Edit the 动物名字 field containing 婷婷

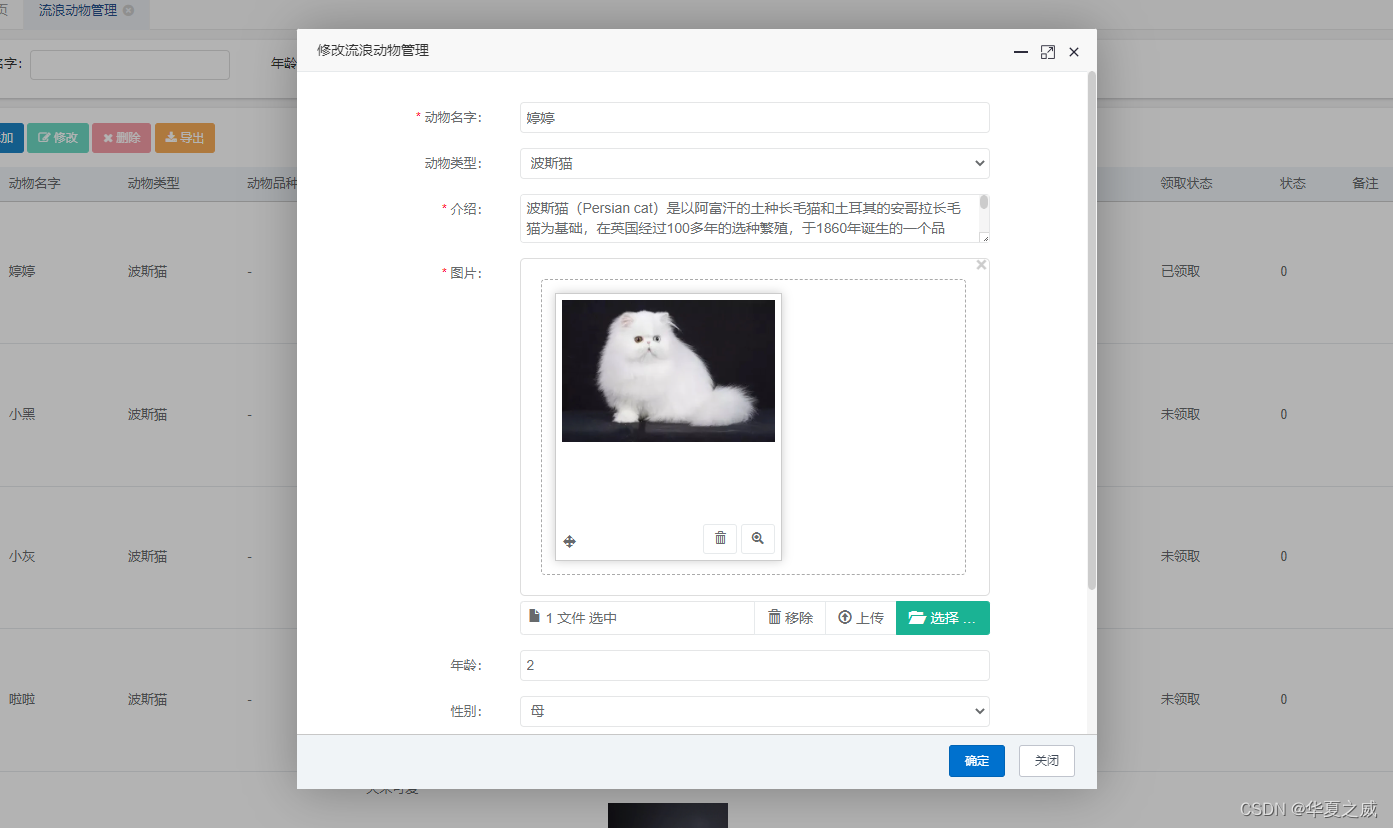tap(753, 117)
